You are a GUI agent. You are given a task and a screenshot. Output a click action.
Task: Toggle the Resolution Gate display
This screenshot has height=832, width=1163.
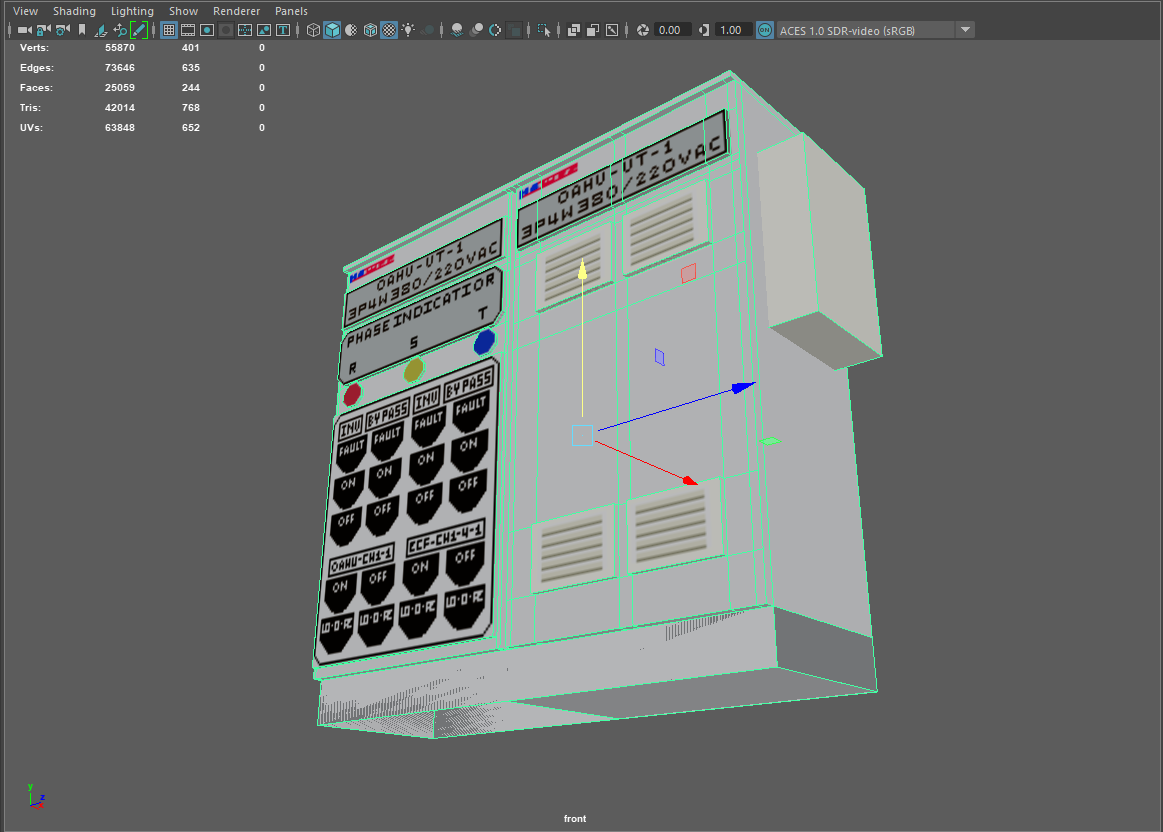coord(207,30)
